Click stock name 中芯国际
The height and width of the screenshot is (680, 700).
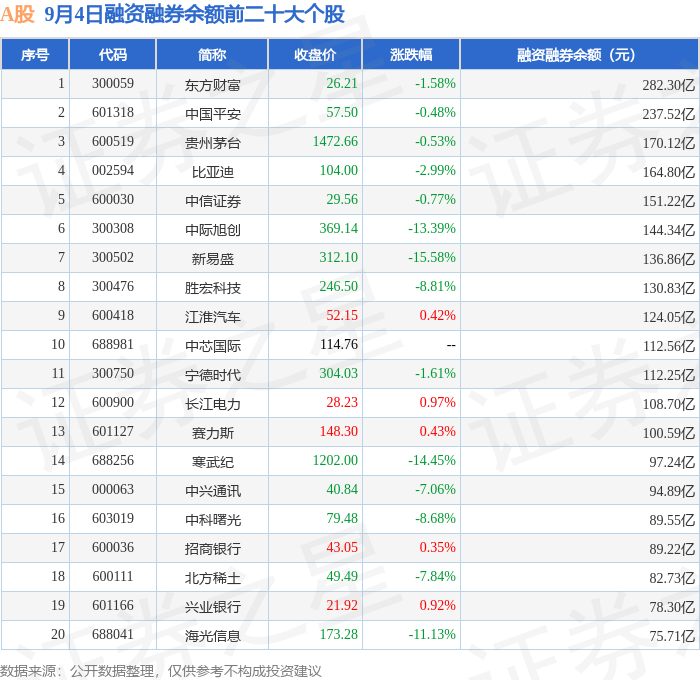pyautogui.click(x=212, y=346)
